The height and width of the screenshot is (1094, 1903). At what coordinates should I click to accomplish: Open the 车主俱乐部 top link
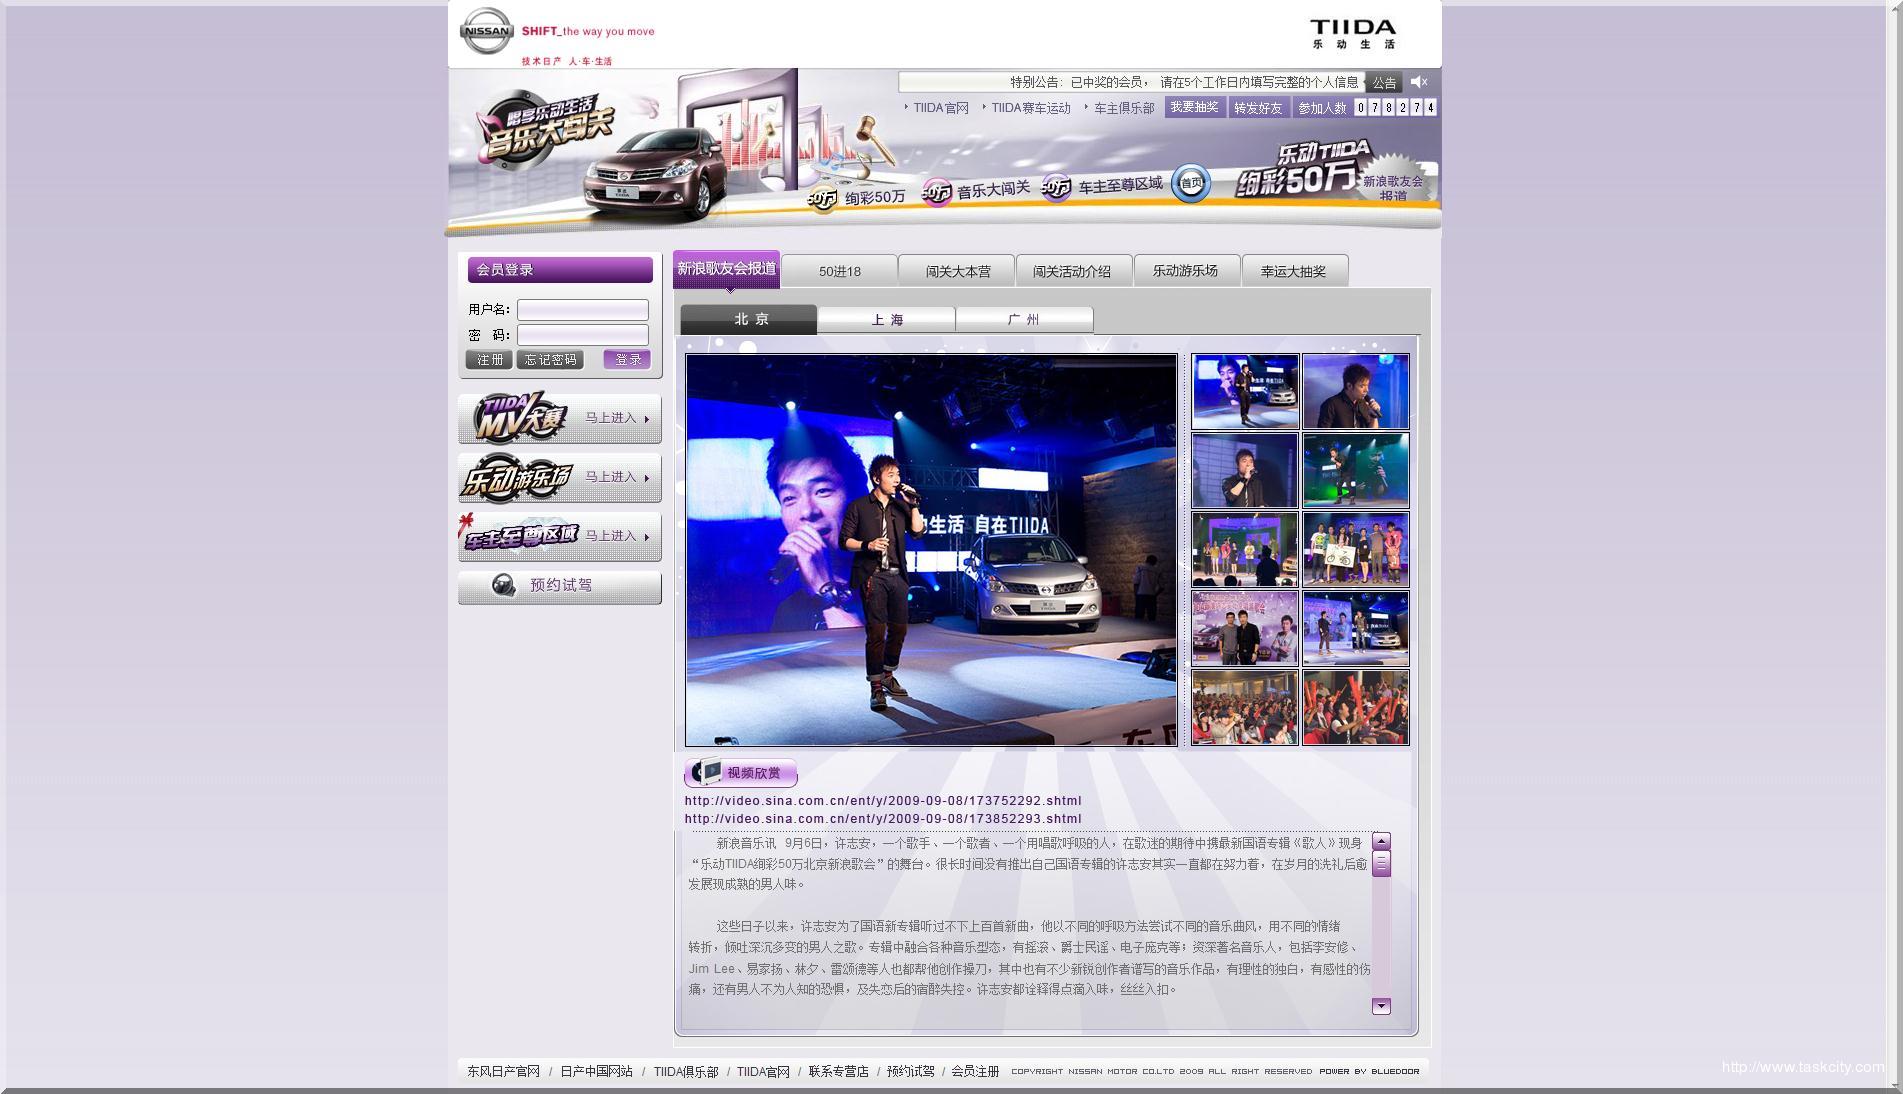[x=1124, y=108]
